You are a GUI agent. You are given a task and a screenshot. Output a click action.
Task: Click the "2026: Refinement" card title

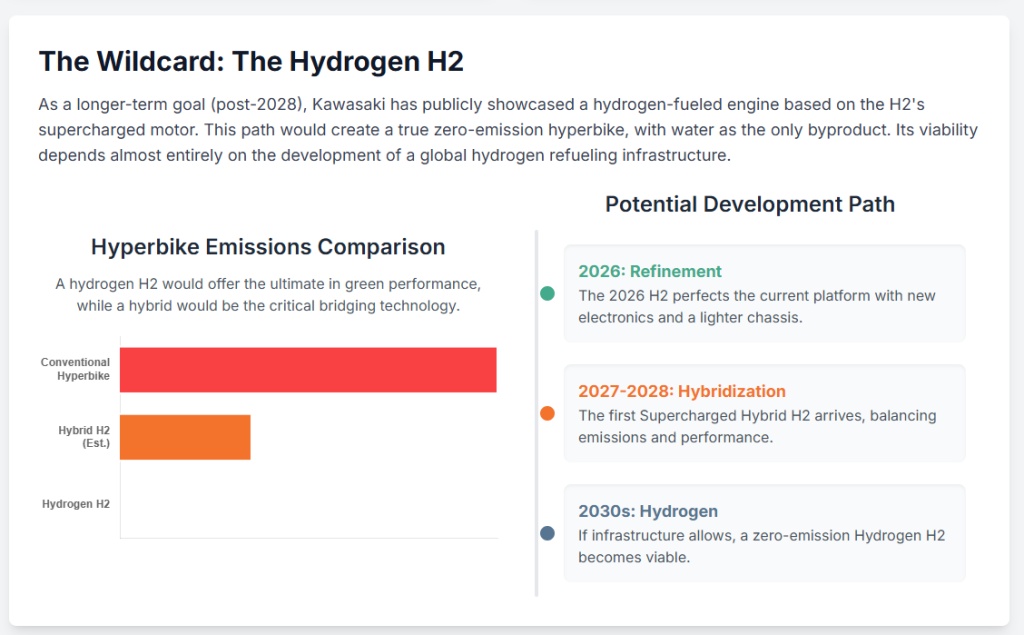650,271
